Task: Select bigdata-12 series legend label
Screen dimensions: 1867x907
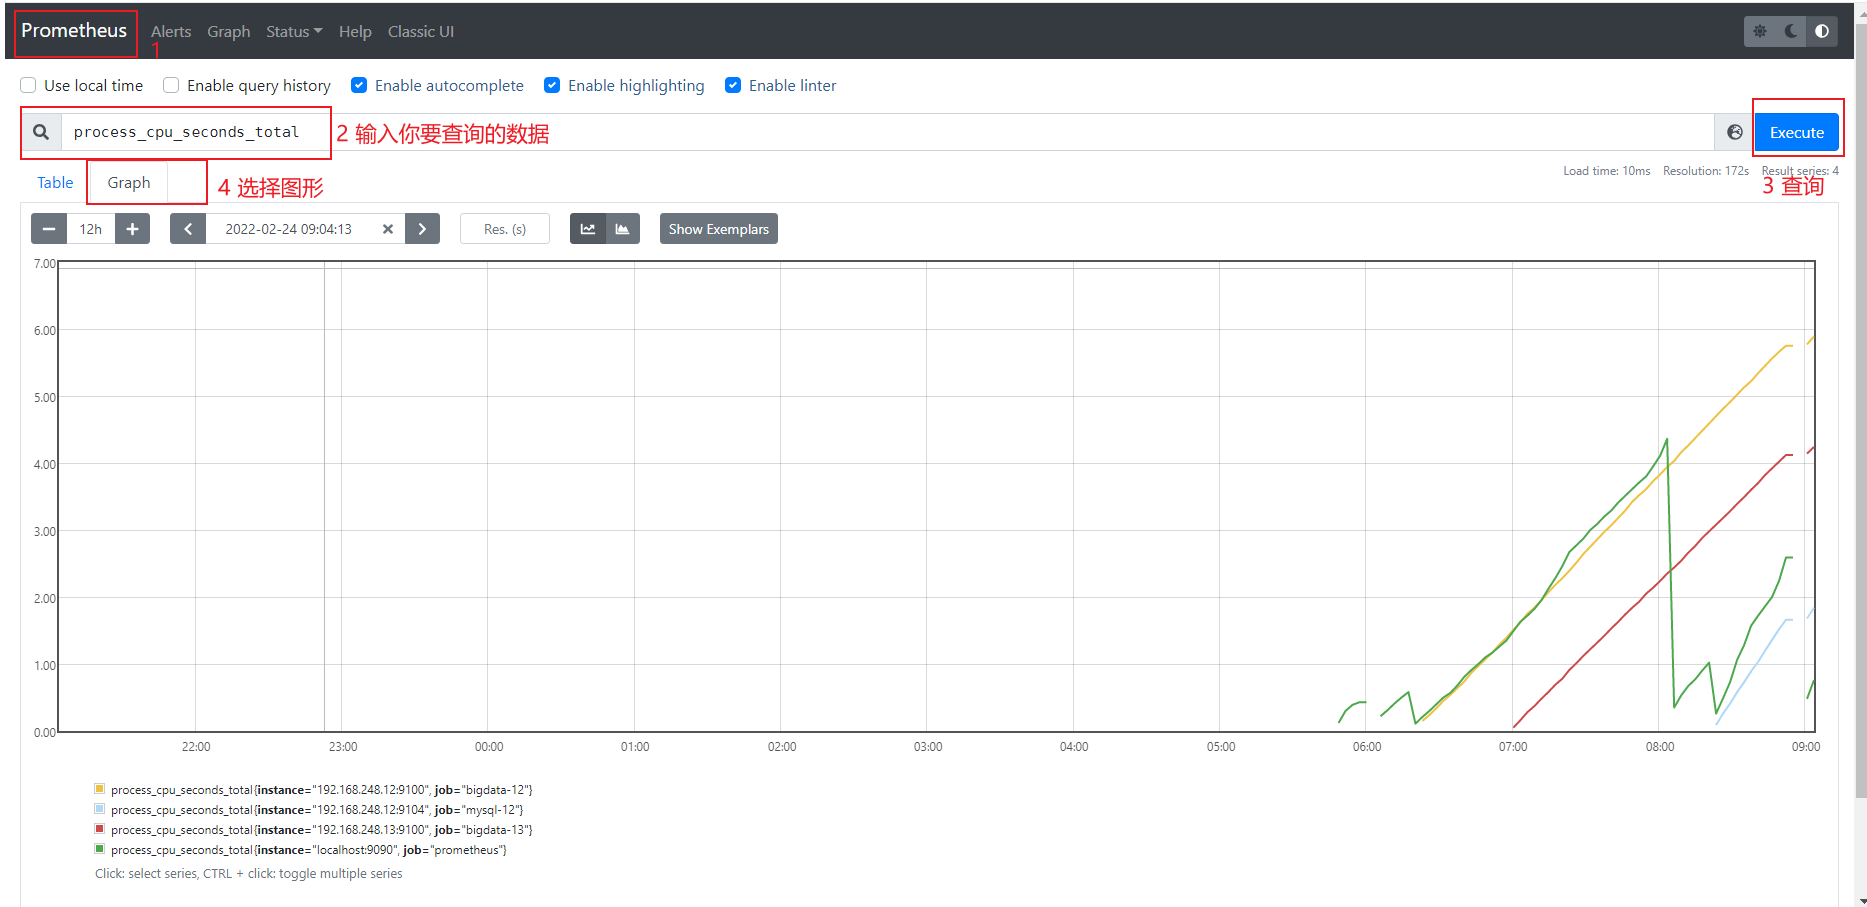Action: 322,790
